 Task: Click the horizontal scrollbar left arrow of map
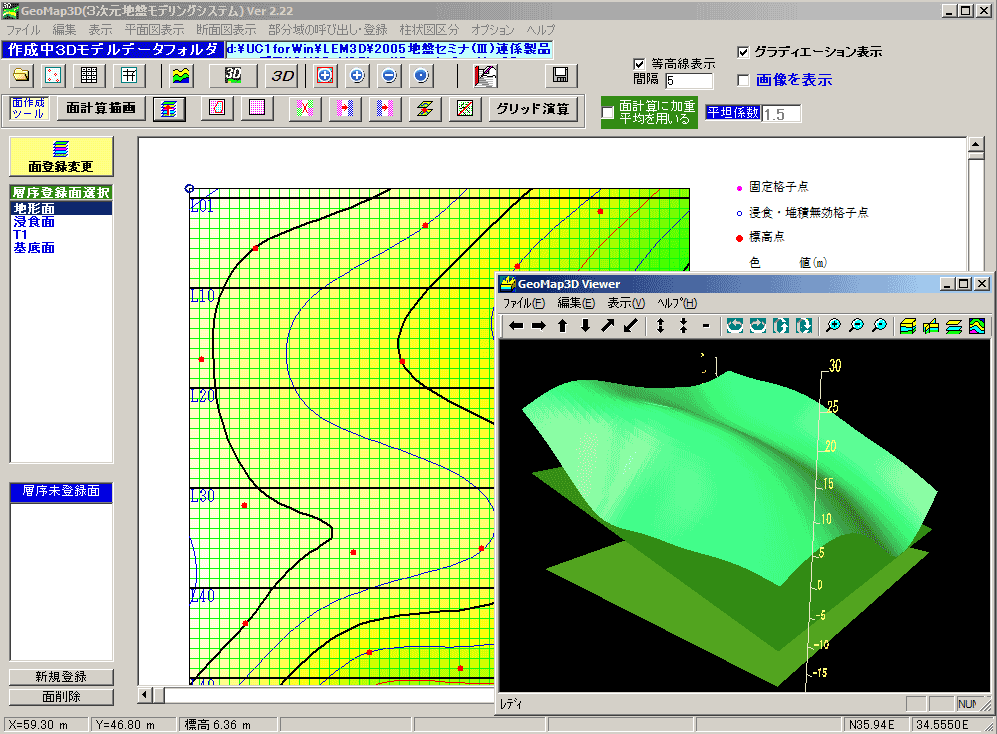pos(145,695)
